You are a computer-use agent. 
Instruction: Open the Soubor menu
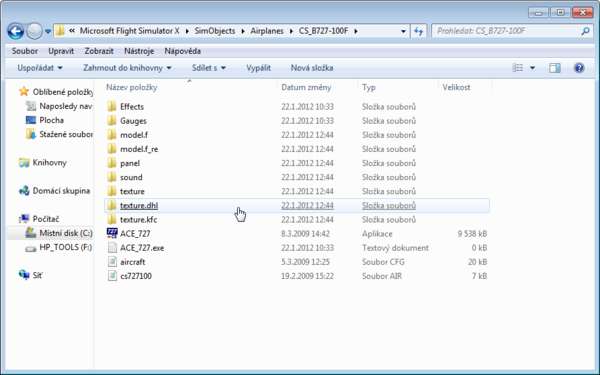pyautogui.click(x=24, y=51)
